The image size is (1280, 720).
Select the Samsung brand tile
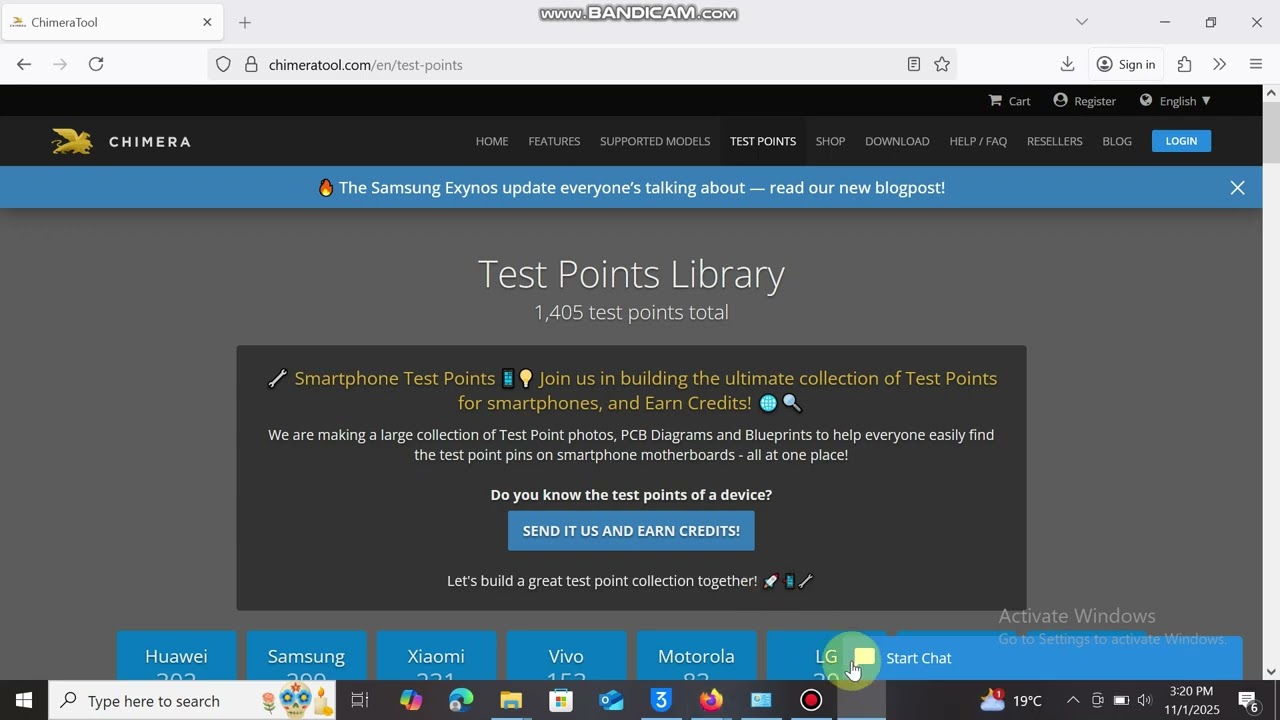pyautogui.click(x=306, y=656)
